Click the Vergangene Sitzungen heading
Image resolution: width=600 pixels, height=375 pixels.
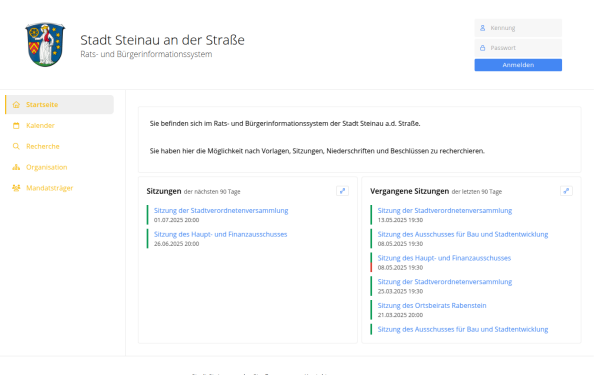click(x=409, y=191)
